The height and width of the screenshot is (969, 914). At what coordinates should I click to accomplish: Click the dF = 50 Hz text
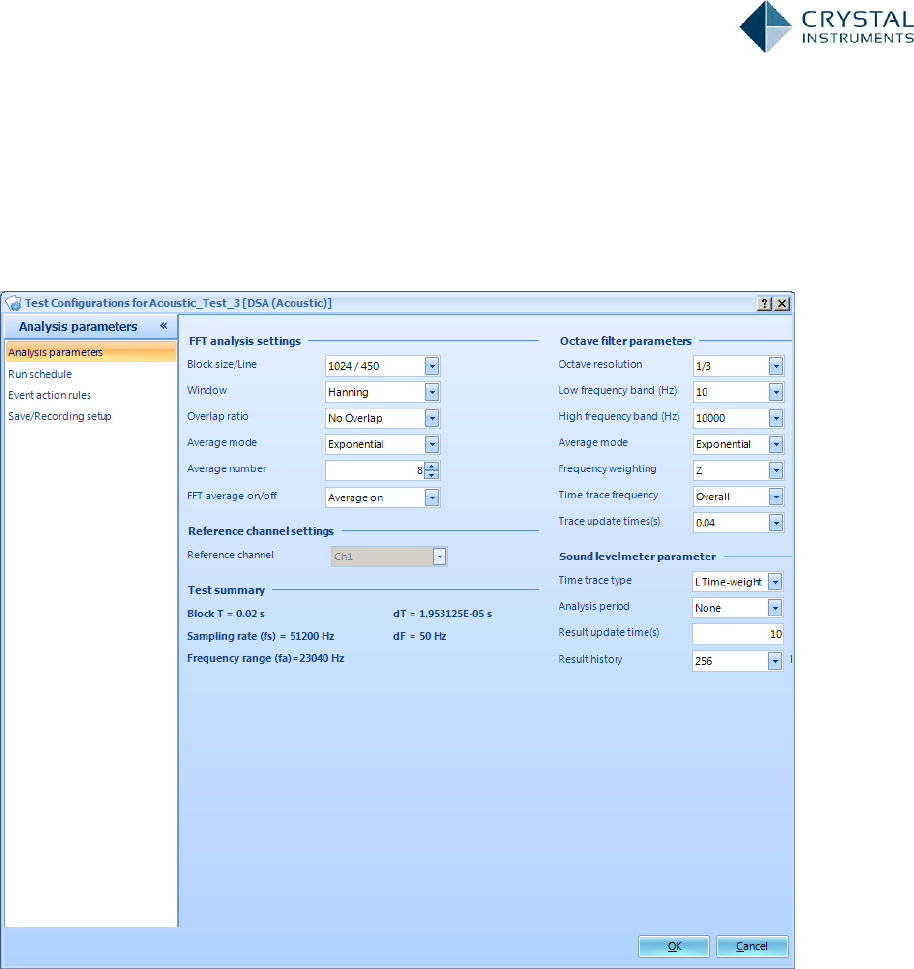click(420, 636)
